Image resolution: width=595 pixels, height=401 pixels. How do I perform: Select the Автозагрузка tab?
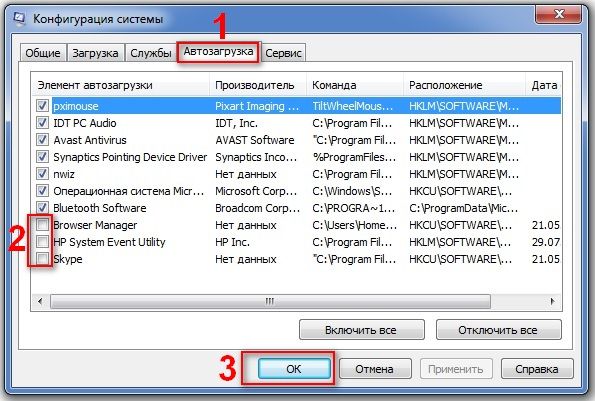pyautogui.click(x=219, y=52)
